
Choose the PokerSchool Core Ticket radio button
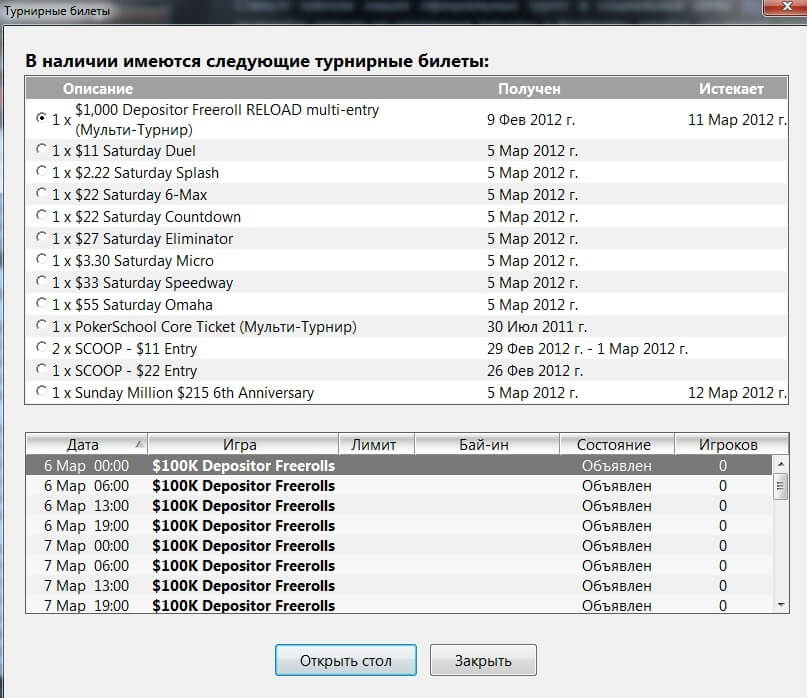click(x=41, y=325)
